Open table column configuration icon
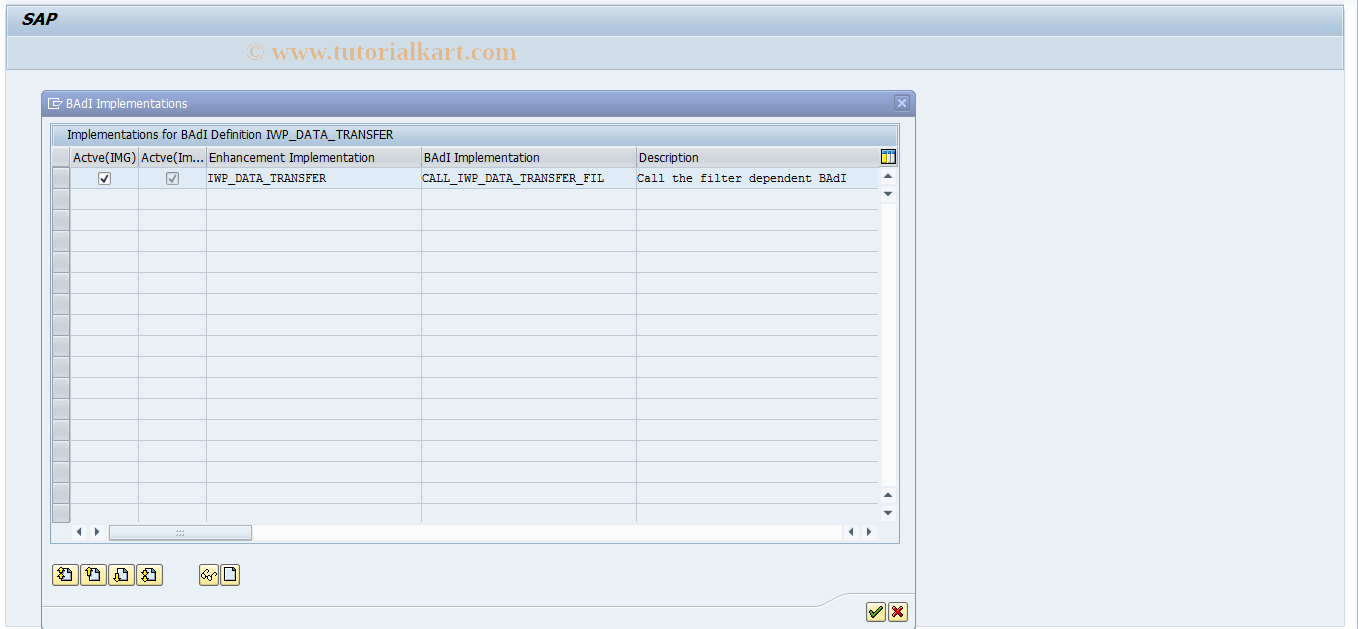 (x=888, y=157)
